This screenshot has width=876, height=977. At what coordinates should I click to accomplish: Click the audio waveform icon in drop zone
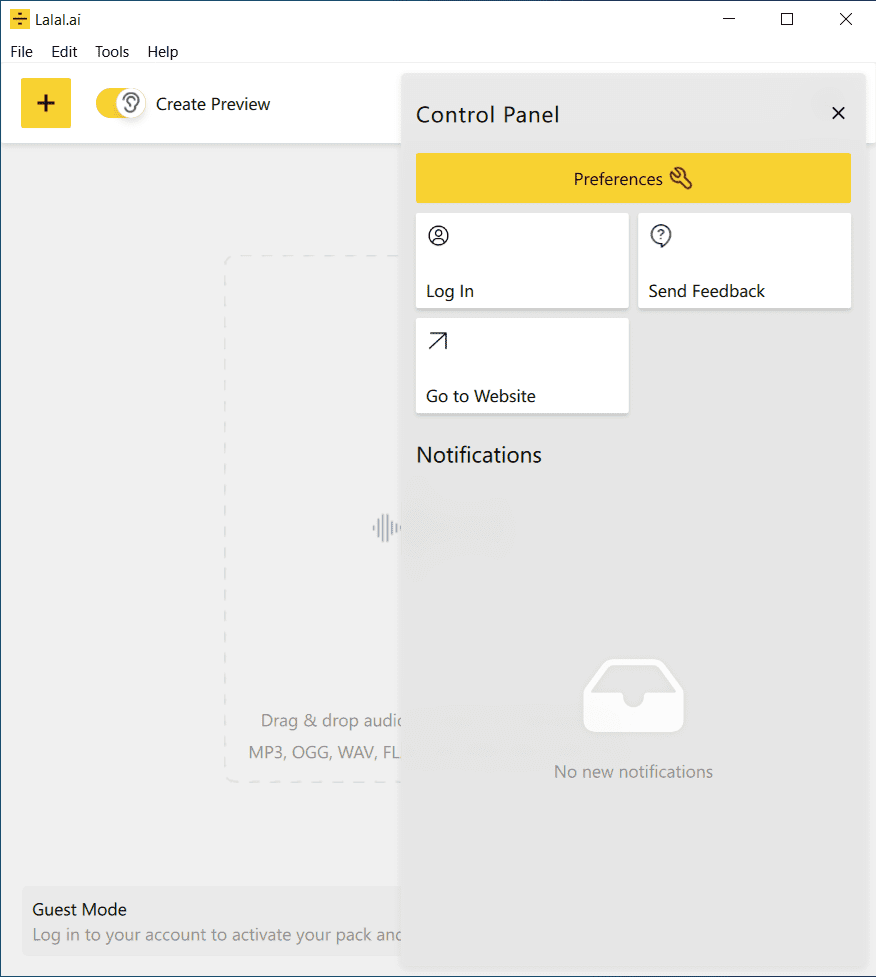tap(386, 528)
